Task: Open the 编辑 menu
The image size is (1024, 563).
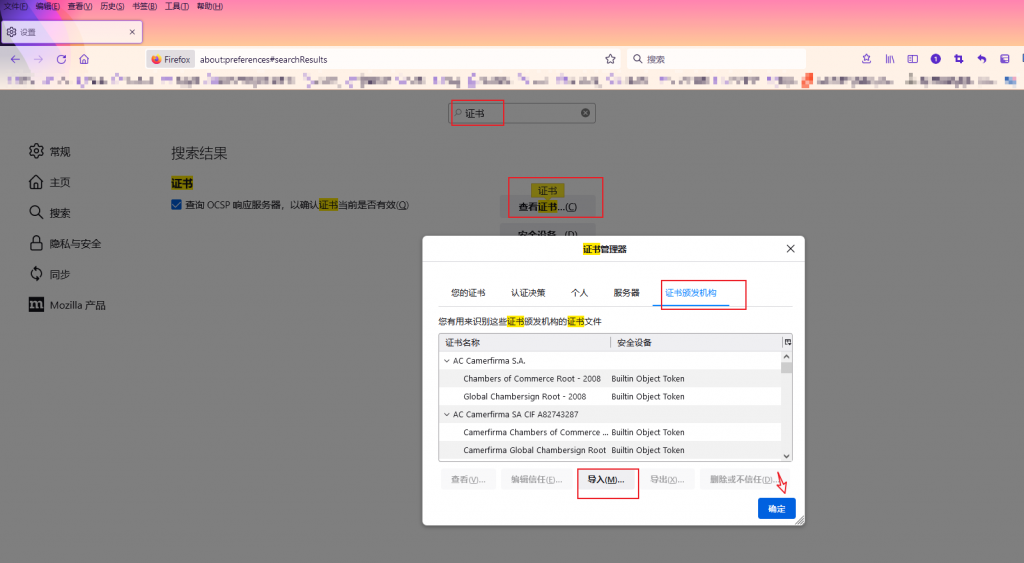Action: [48, 7]
